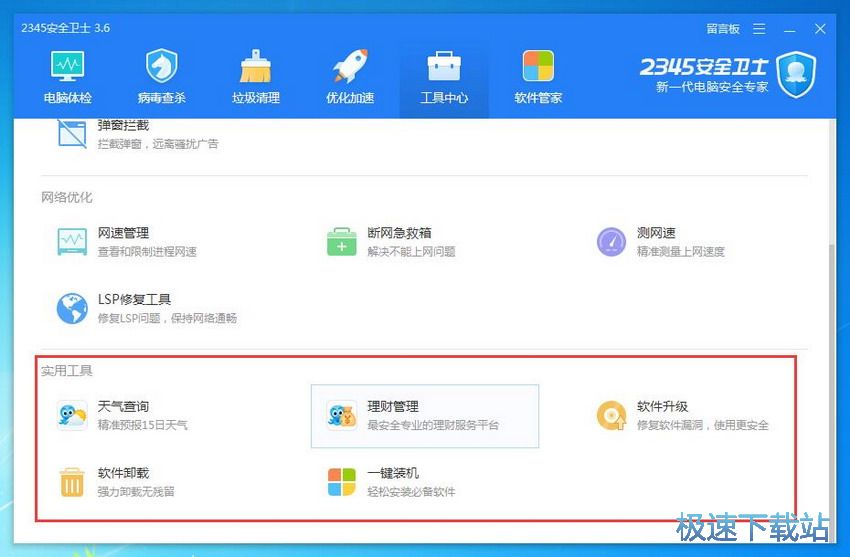This screenshot has height=557, width=850.
Task: Open 天气查询 tool title
Action: point(123,406)
